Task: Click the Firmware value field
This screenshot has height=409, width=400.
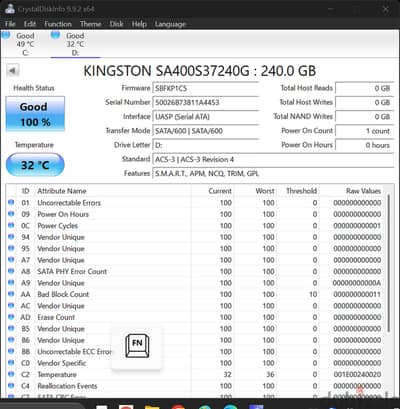Action: [205, 88]
